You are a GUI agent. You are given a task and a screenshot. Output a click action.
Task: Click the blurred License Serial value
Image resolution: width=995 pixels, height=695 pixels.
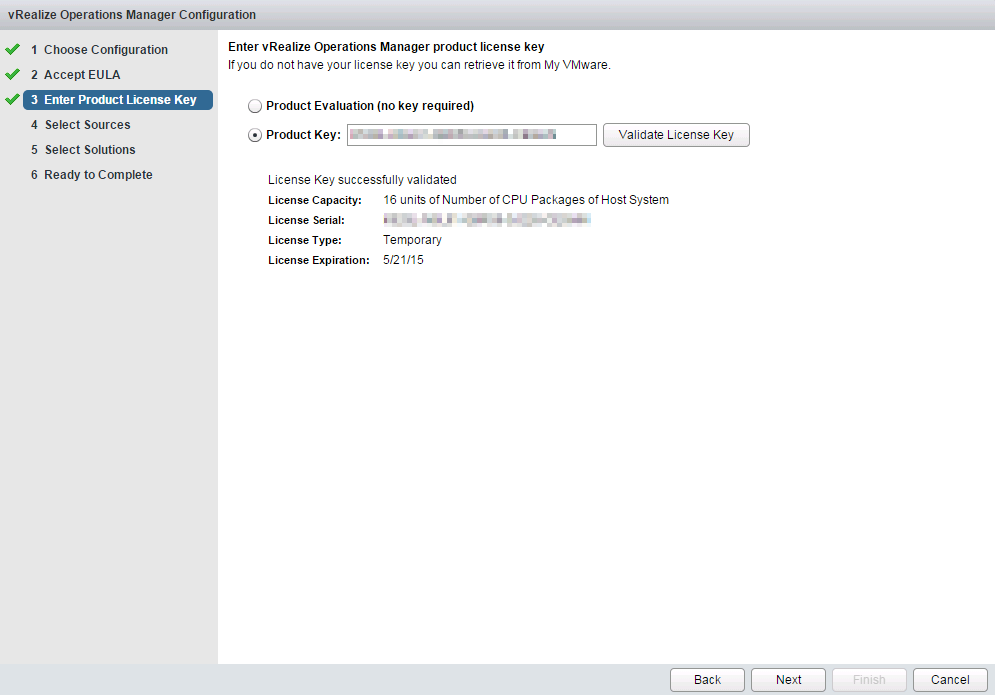(x=487, y=220)
